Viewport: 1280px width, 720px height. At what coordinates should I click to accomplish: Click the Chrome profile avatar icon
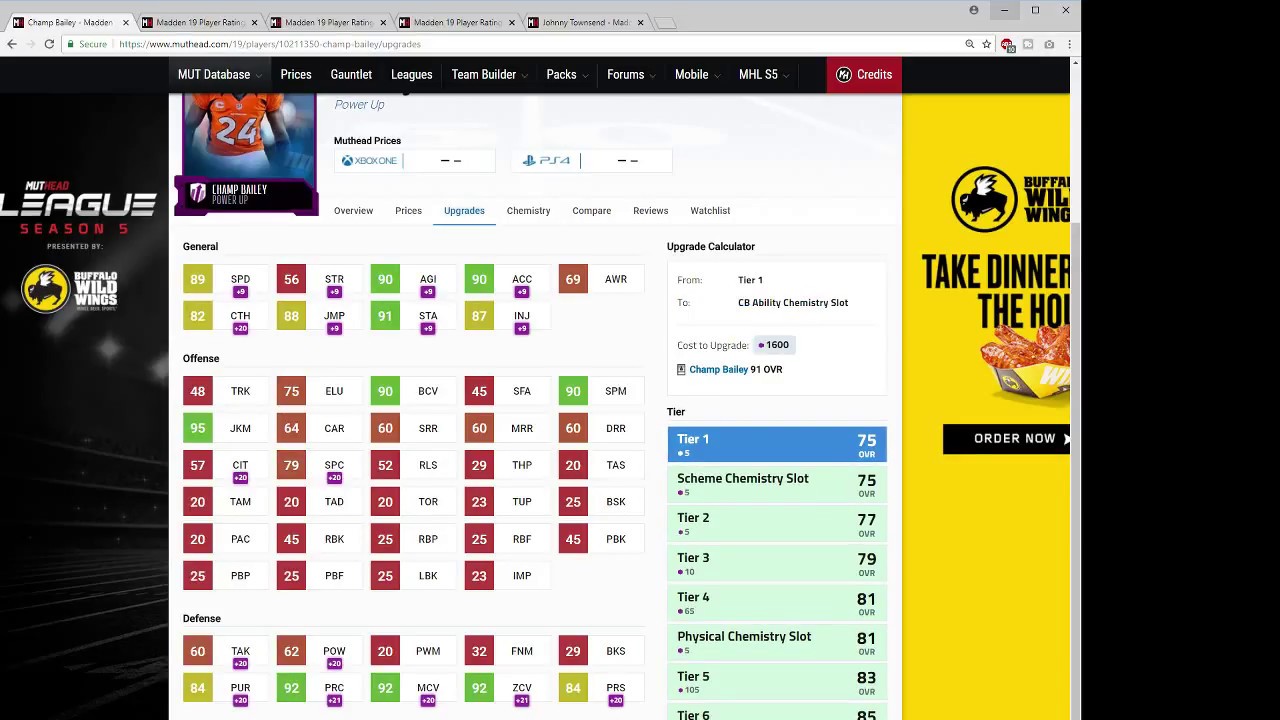coord(973,10)
